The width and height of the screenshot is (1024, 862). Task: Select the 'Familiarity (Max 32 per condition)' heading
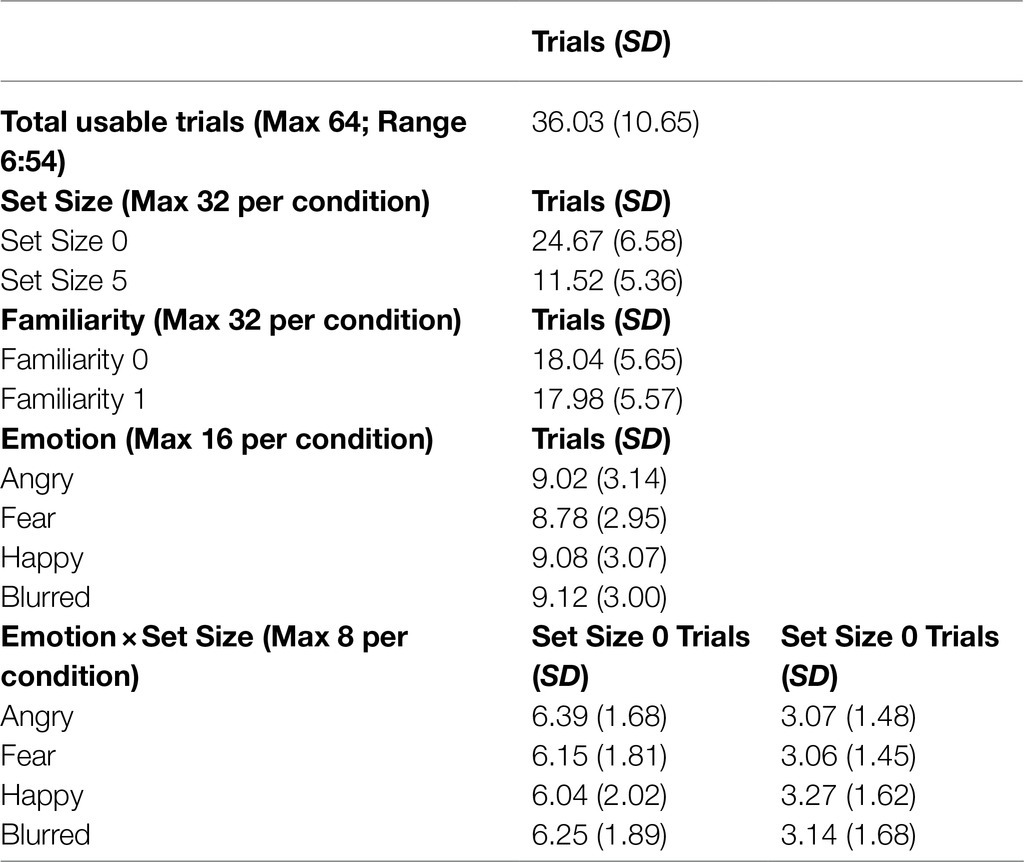(231, 321)
